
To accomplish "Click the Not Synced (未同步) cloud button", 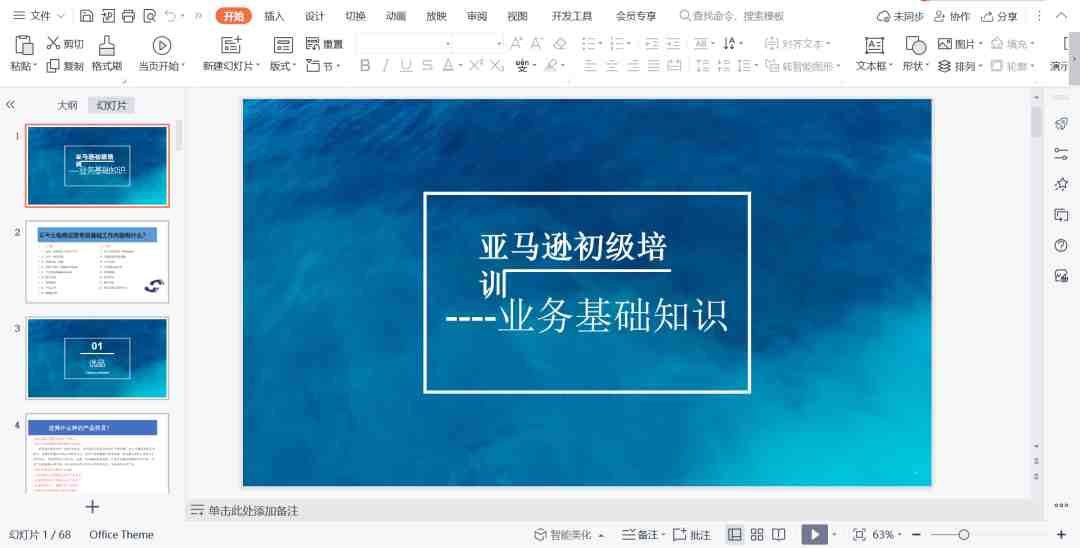I will tap(900, 16).
